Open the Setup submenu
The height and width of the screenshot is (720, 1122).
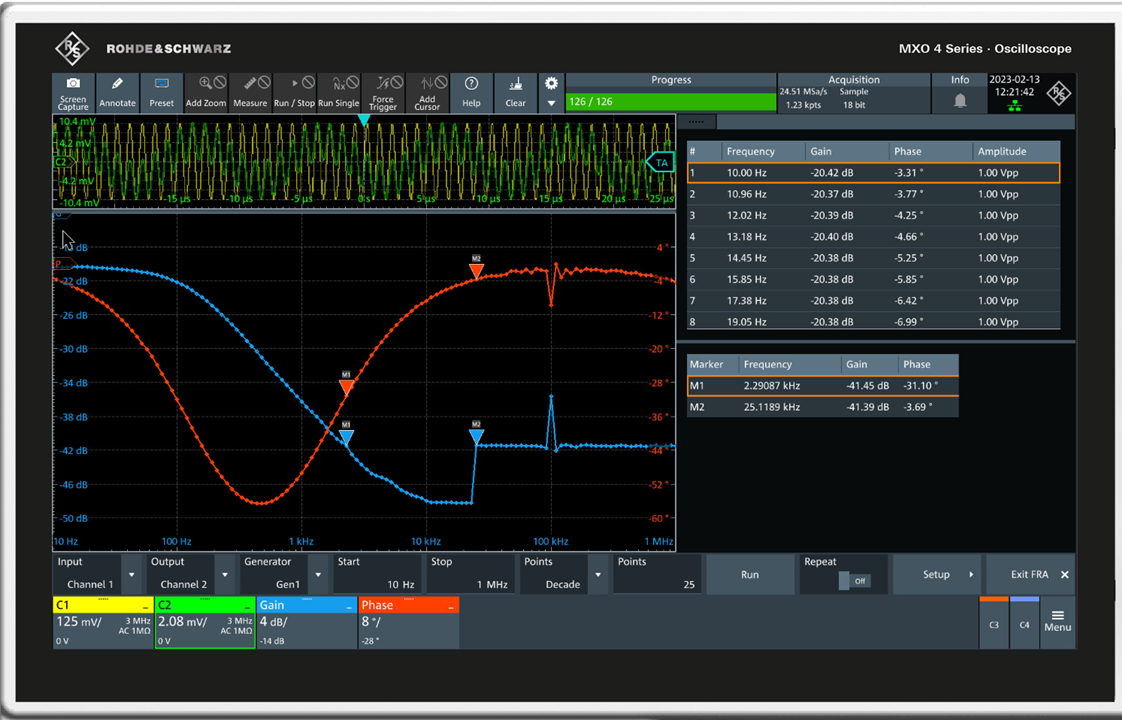(x=942, y=575)
